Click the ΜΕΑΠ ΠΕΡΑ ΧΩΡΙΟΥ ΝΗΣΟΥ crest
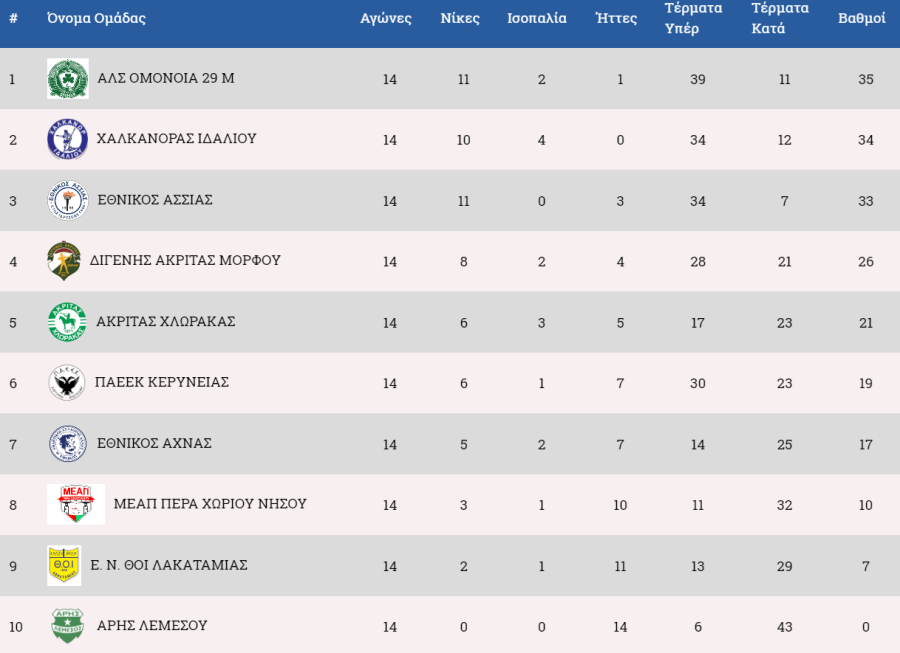 76,504
